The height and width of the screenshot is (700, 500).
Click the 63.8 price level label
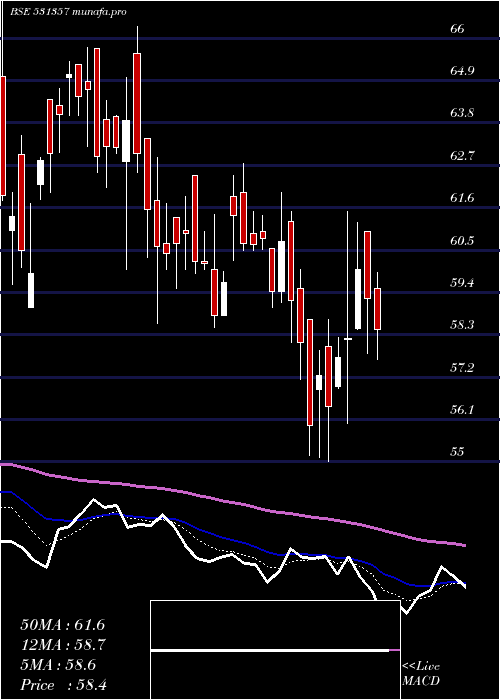click(461, 113)
